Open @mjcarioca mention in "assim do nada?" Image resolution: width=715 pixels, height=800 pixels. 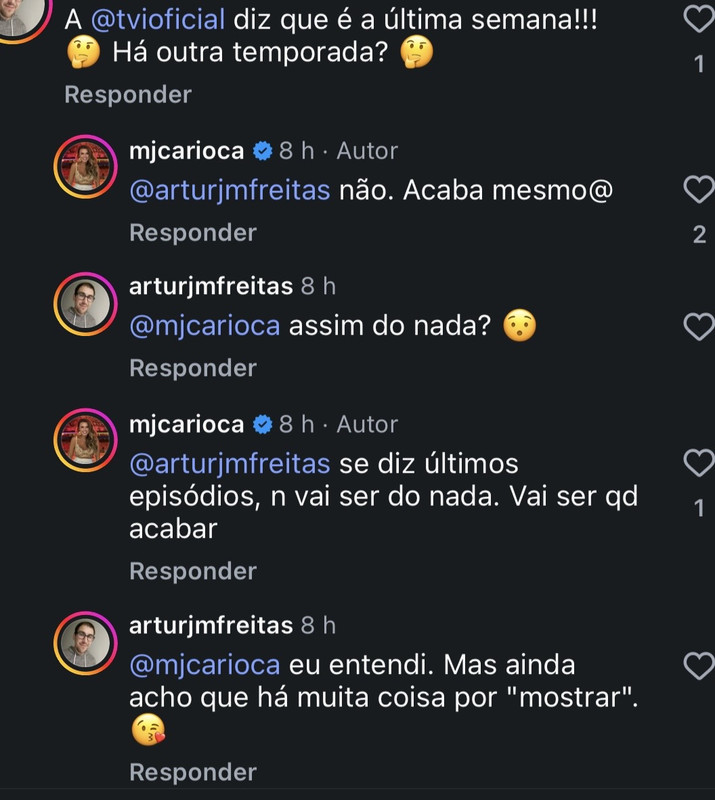point(205,327)
